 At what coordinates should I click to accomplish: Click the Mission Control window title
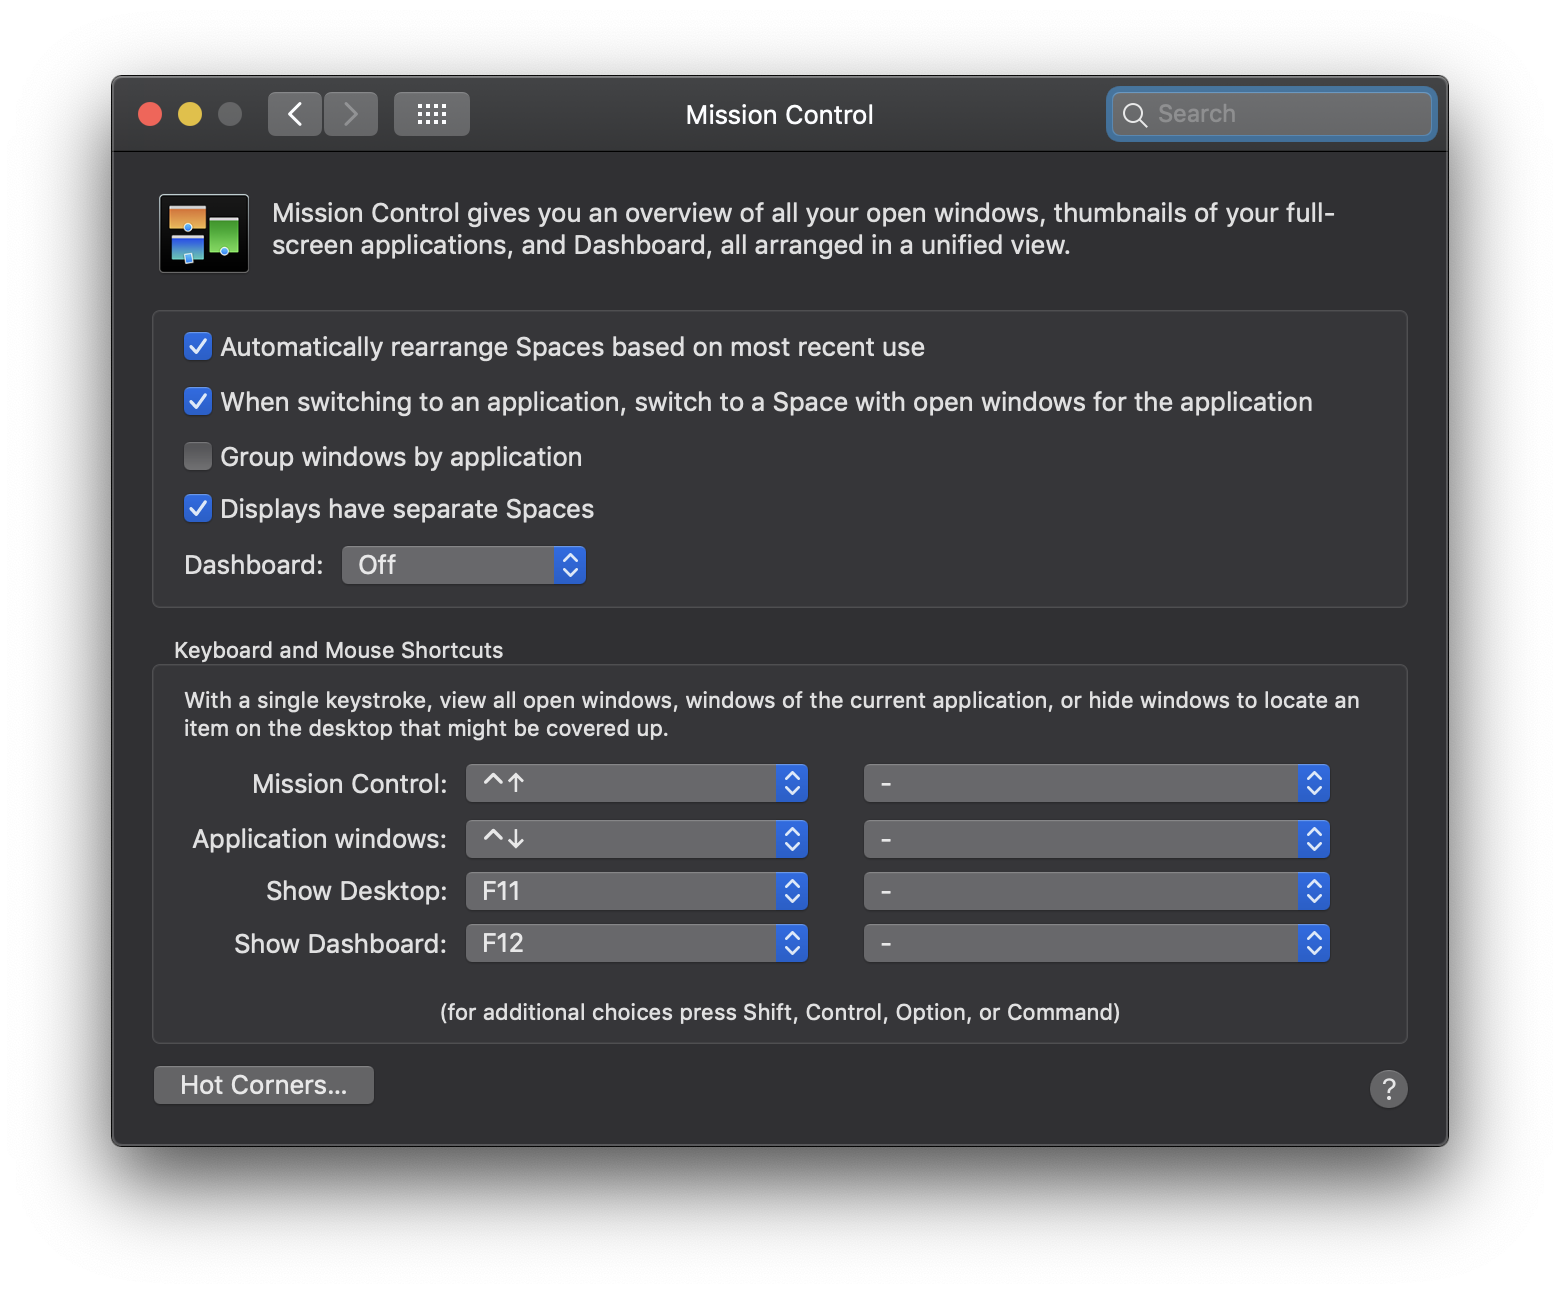click(780, 115)
